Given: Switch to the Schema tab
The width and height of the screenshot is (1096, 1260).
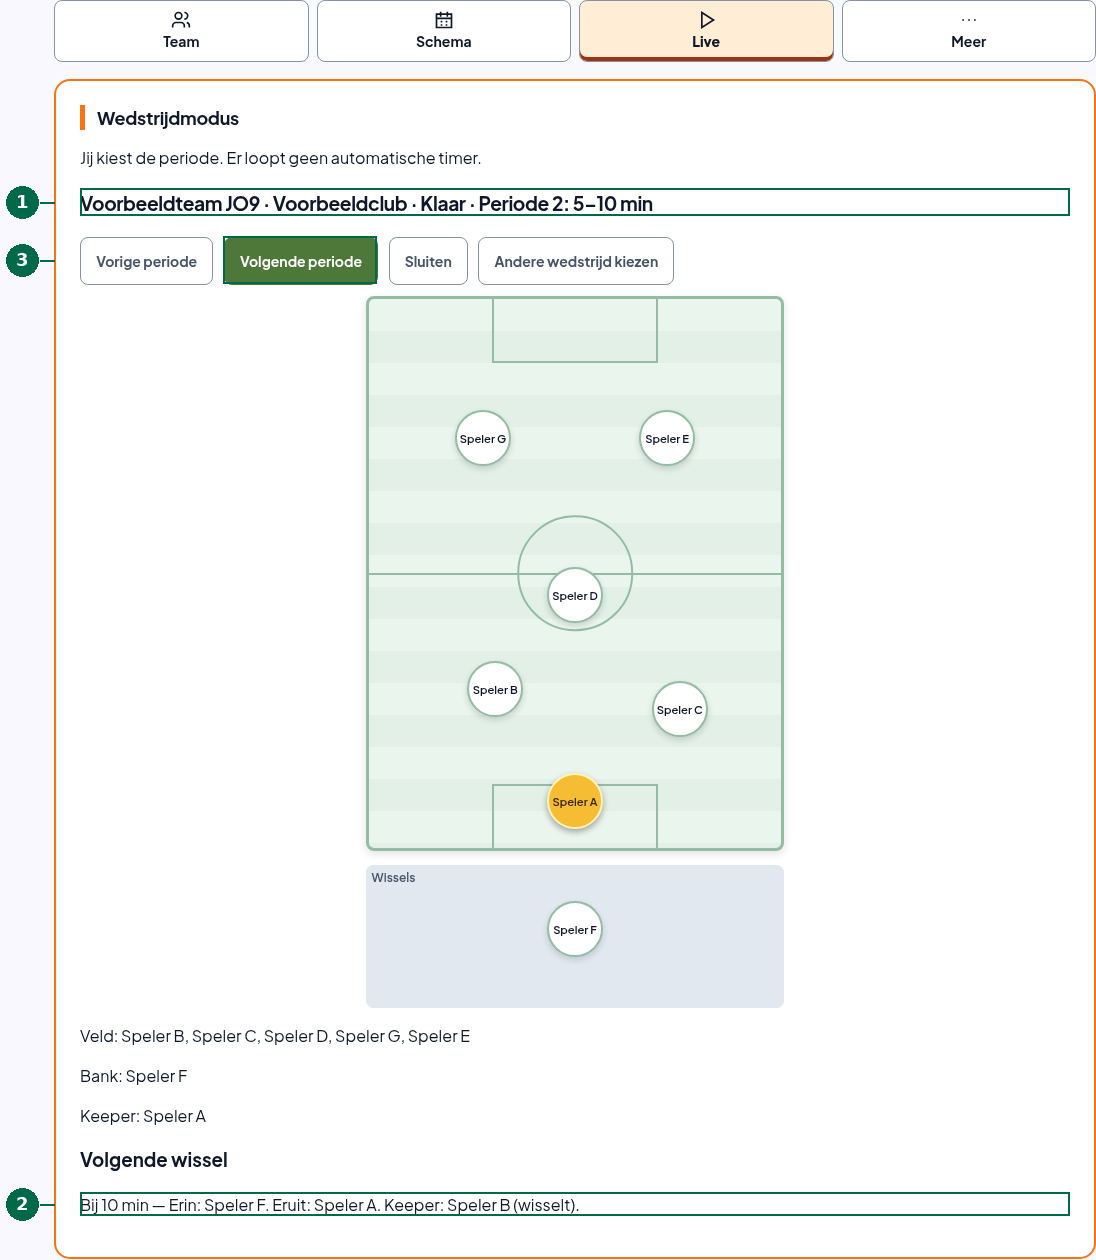Looking at the screenshot, I should [x=444, y=31].
